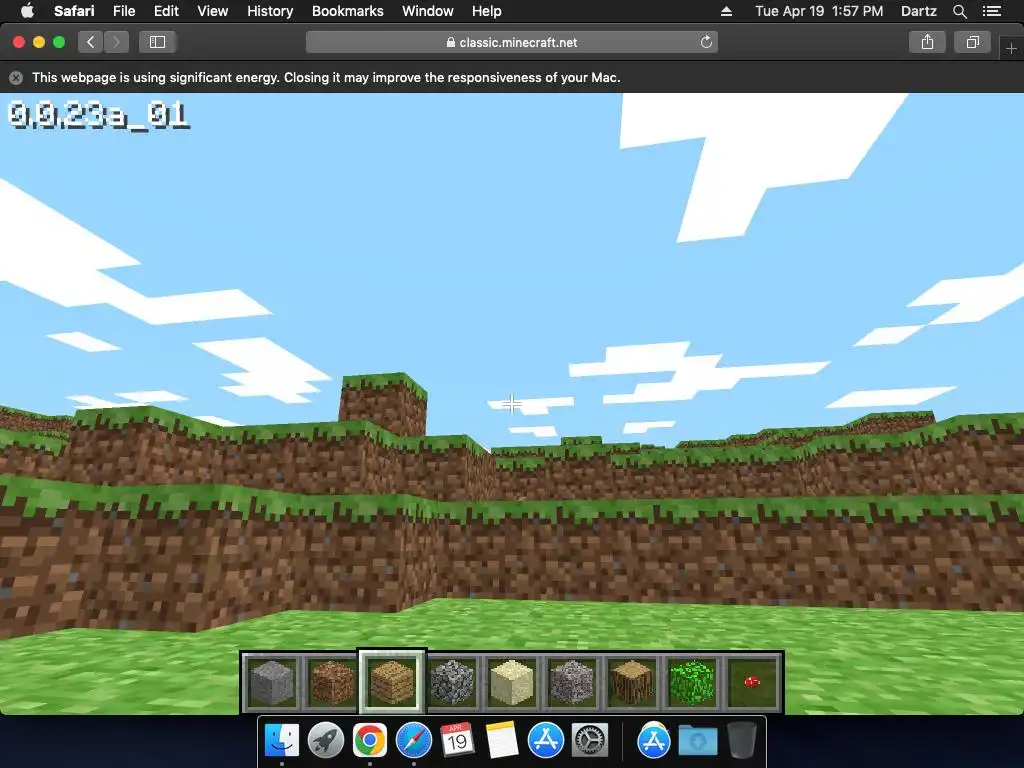
Task: Open Calendar from the Dock
Action: [x=457, y=741]
